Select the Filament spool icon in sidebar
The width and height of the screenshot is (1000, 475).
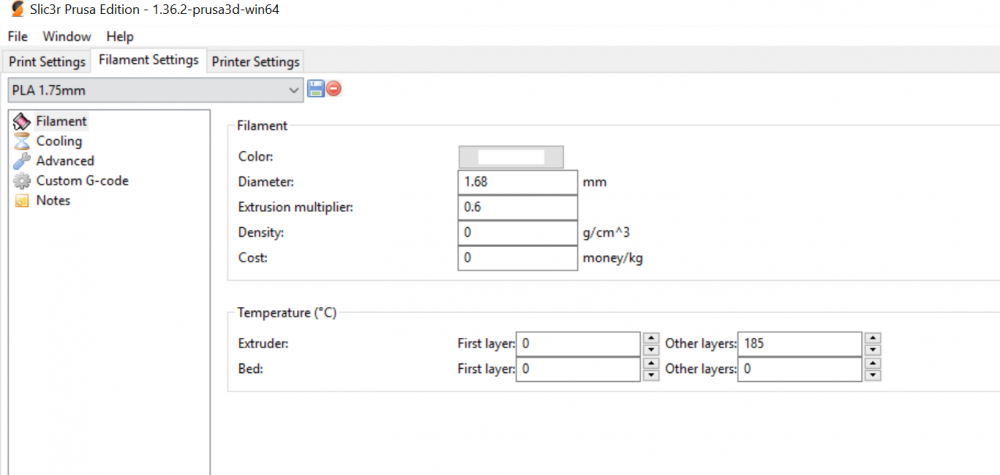pos(22,121)
